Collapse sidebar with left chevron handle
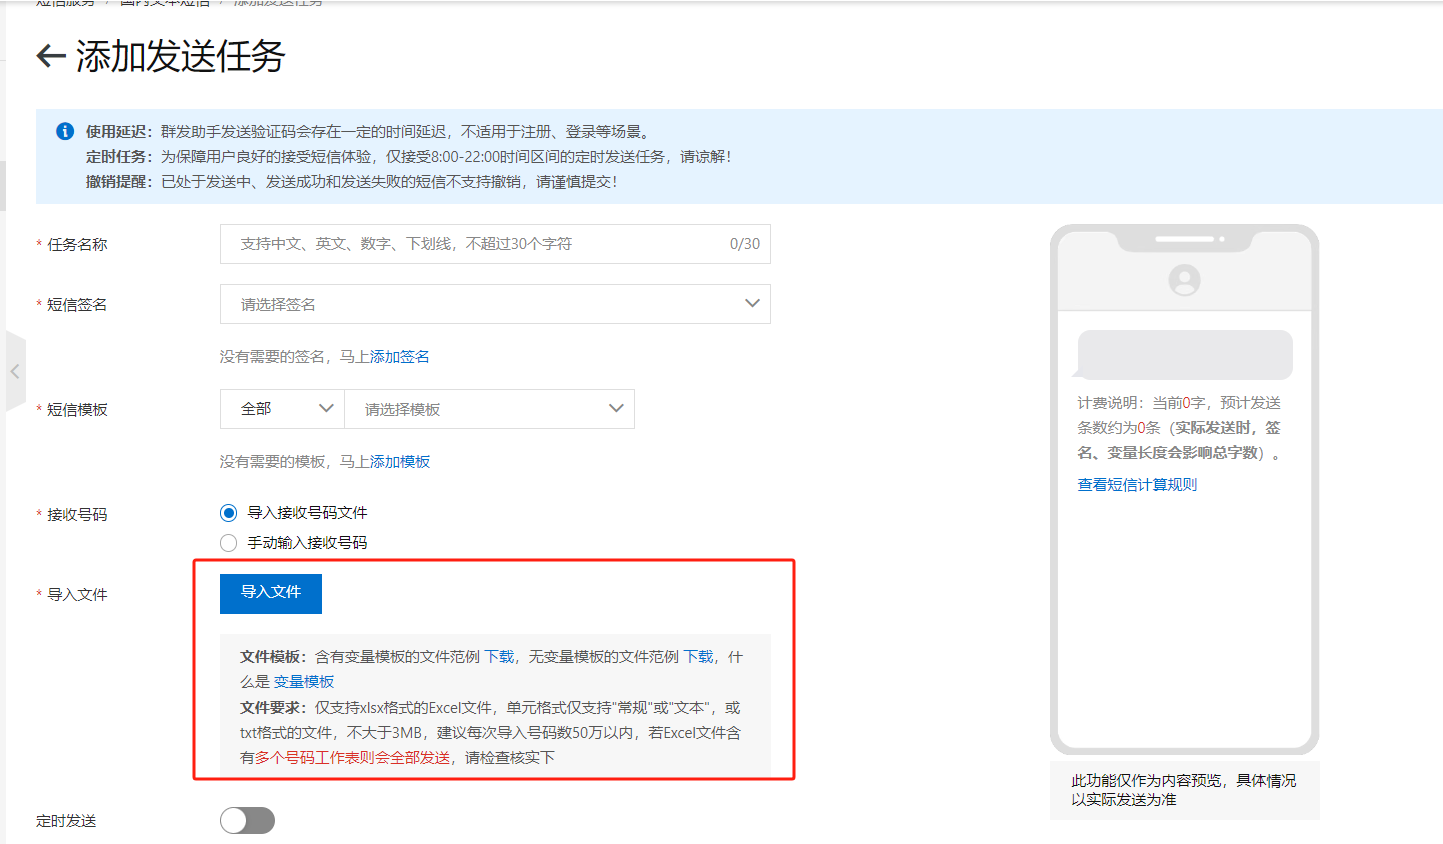 15,372
